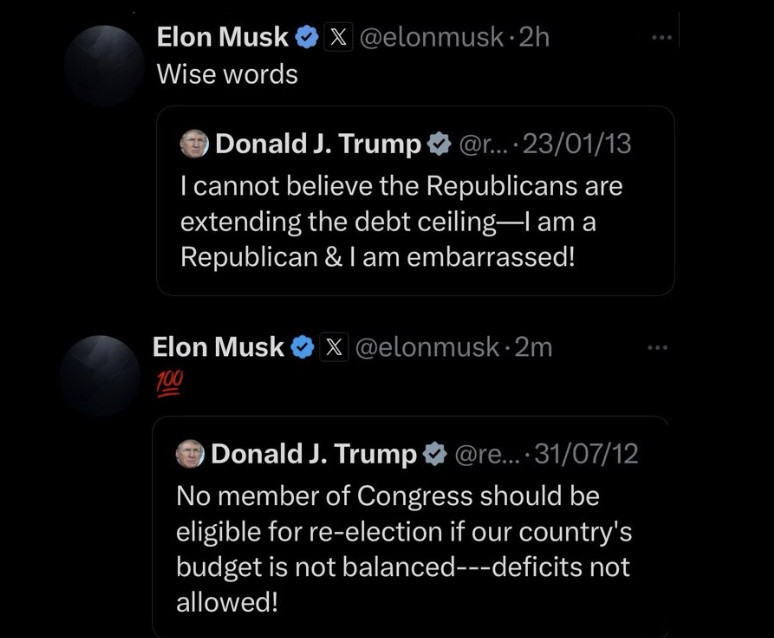Open Trump's avatar in the Congress budget quote

pyautogui.click(x=190, y=453)
